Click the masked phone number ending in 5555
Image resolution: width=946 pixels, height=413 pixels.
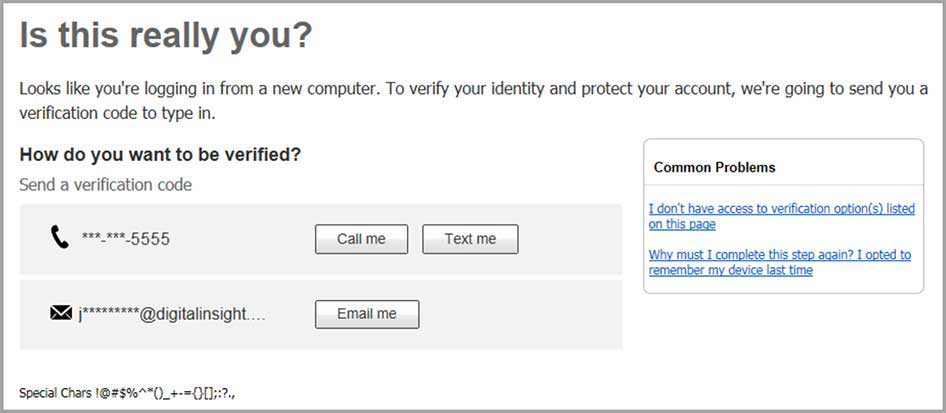point(126,239)
